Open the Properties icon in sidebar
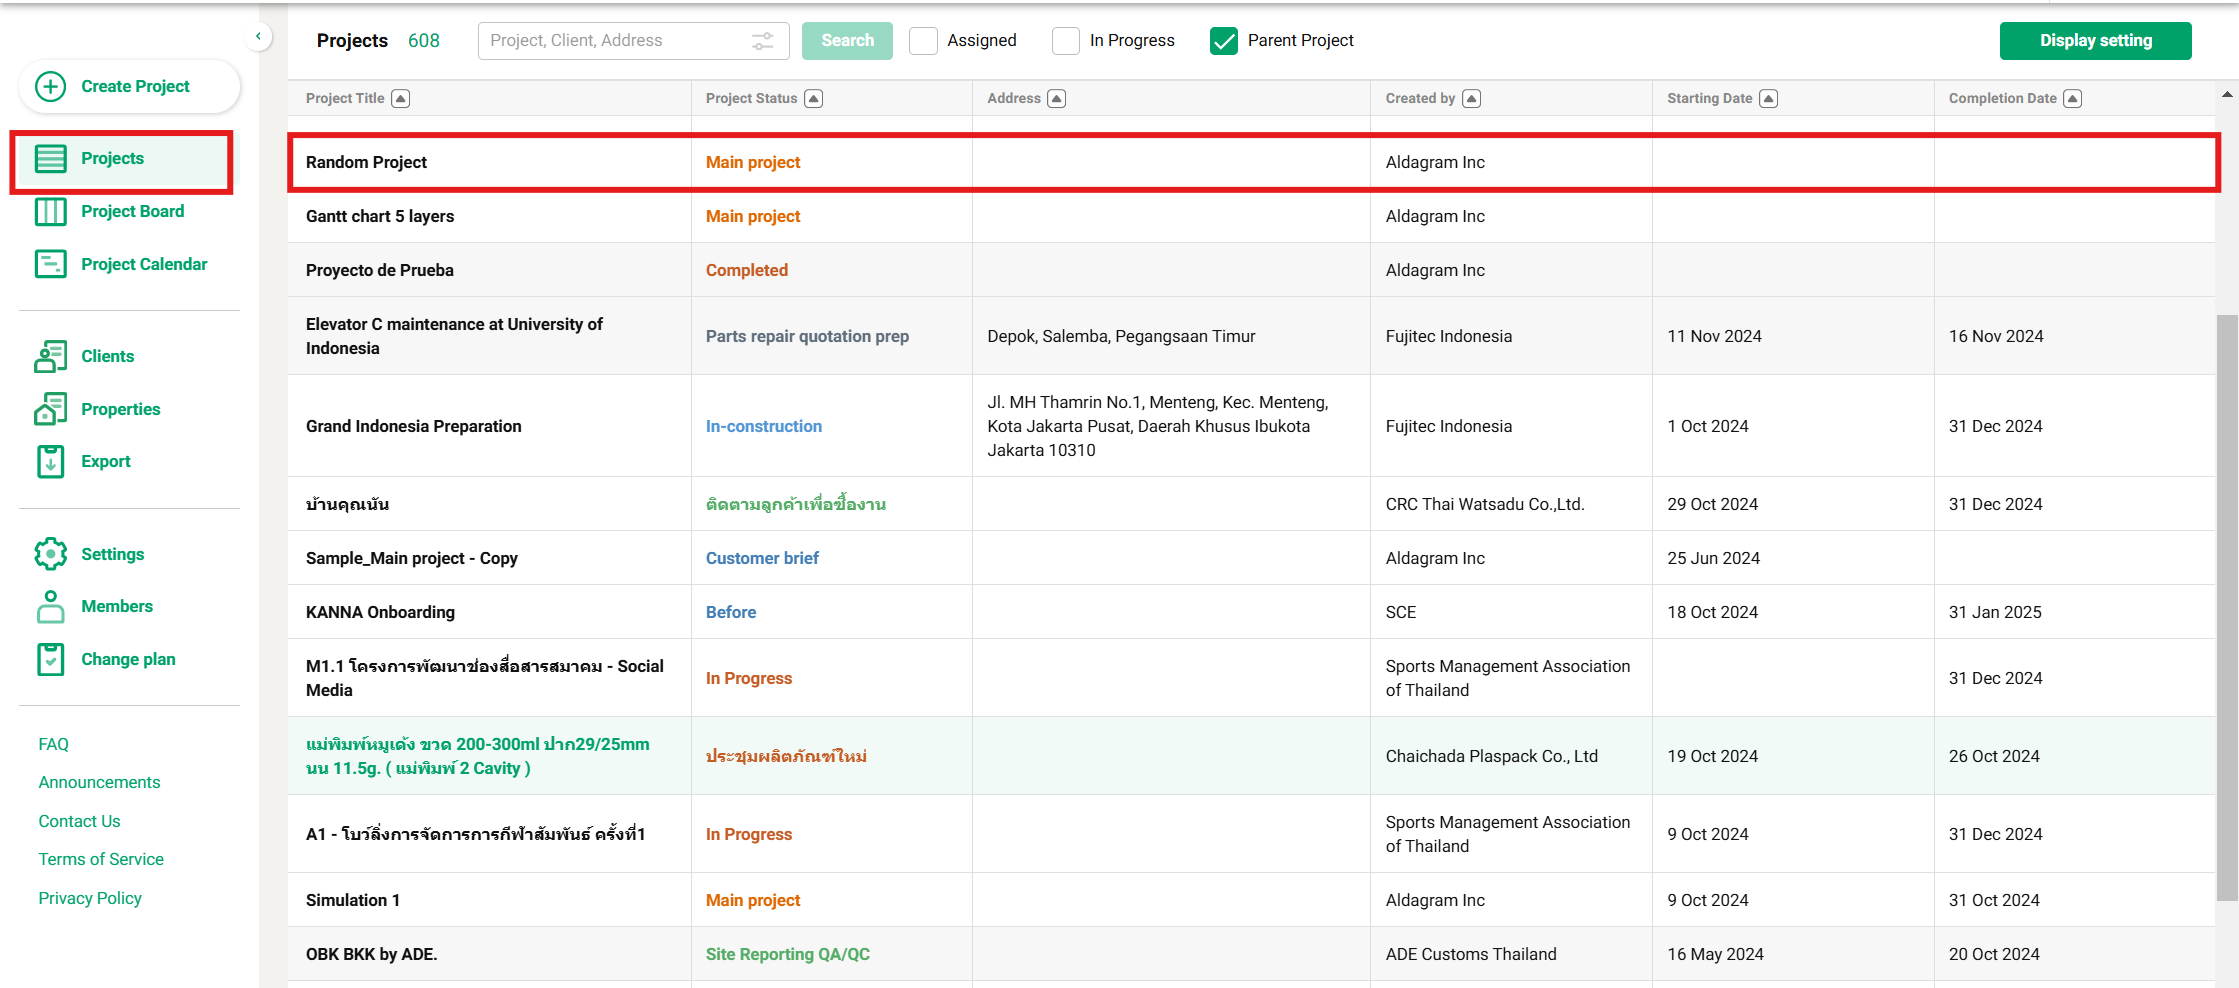2239x988 pixels. tap(51, 409)
